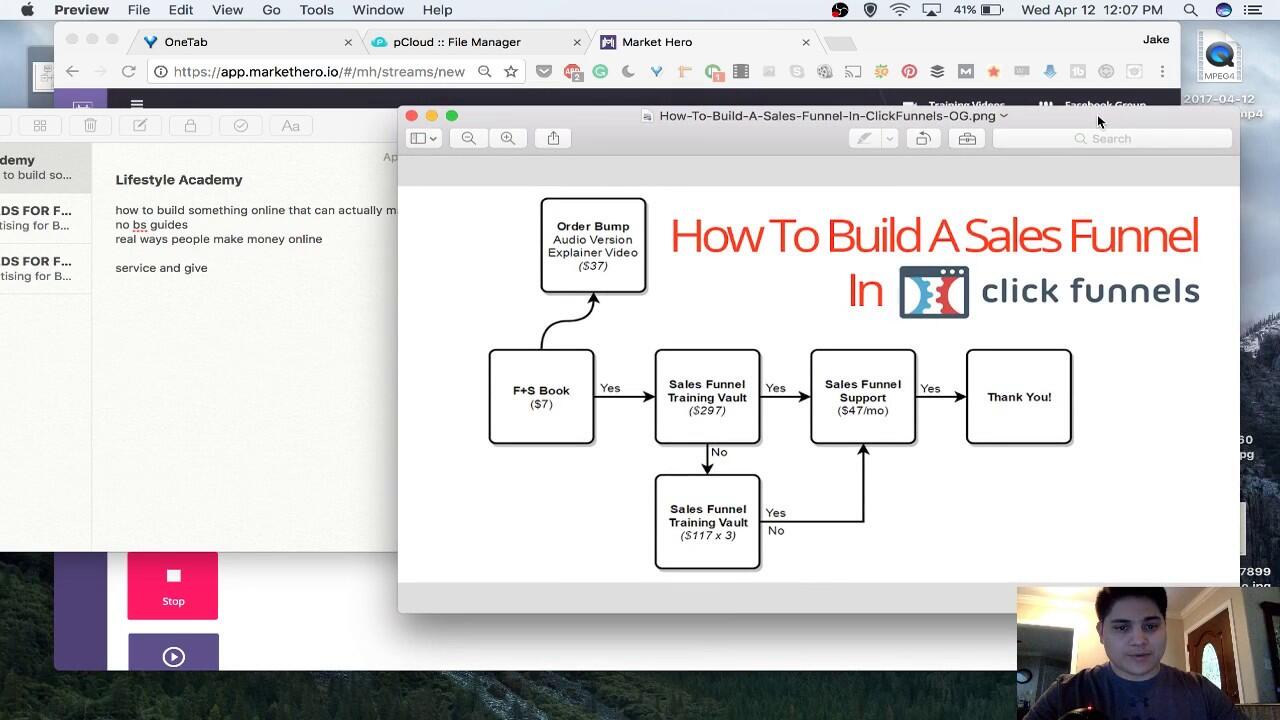Zoom in on the funnel image

508,139
